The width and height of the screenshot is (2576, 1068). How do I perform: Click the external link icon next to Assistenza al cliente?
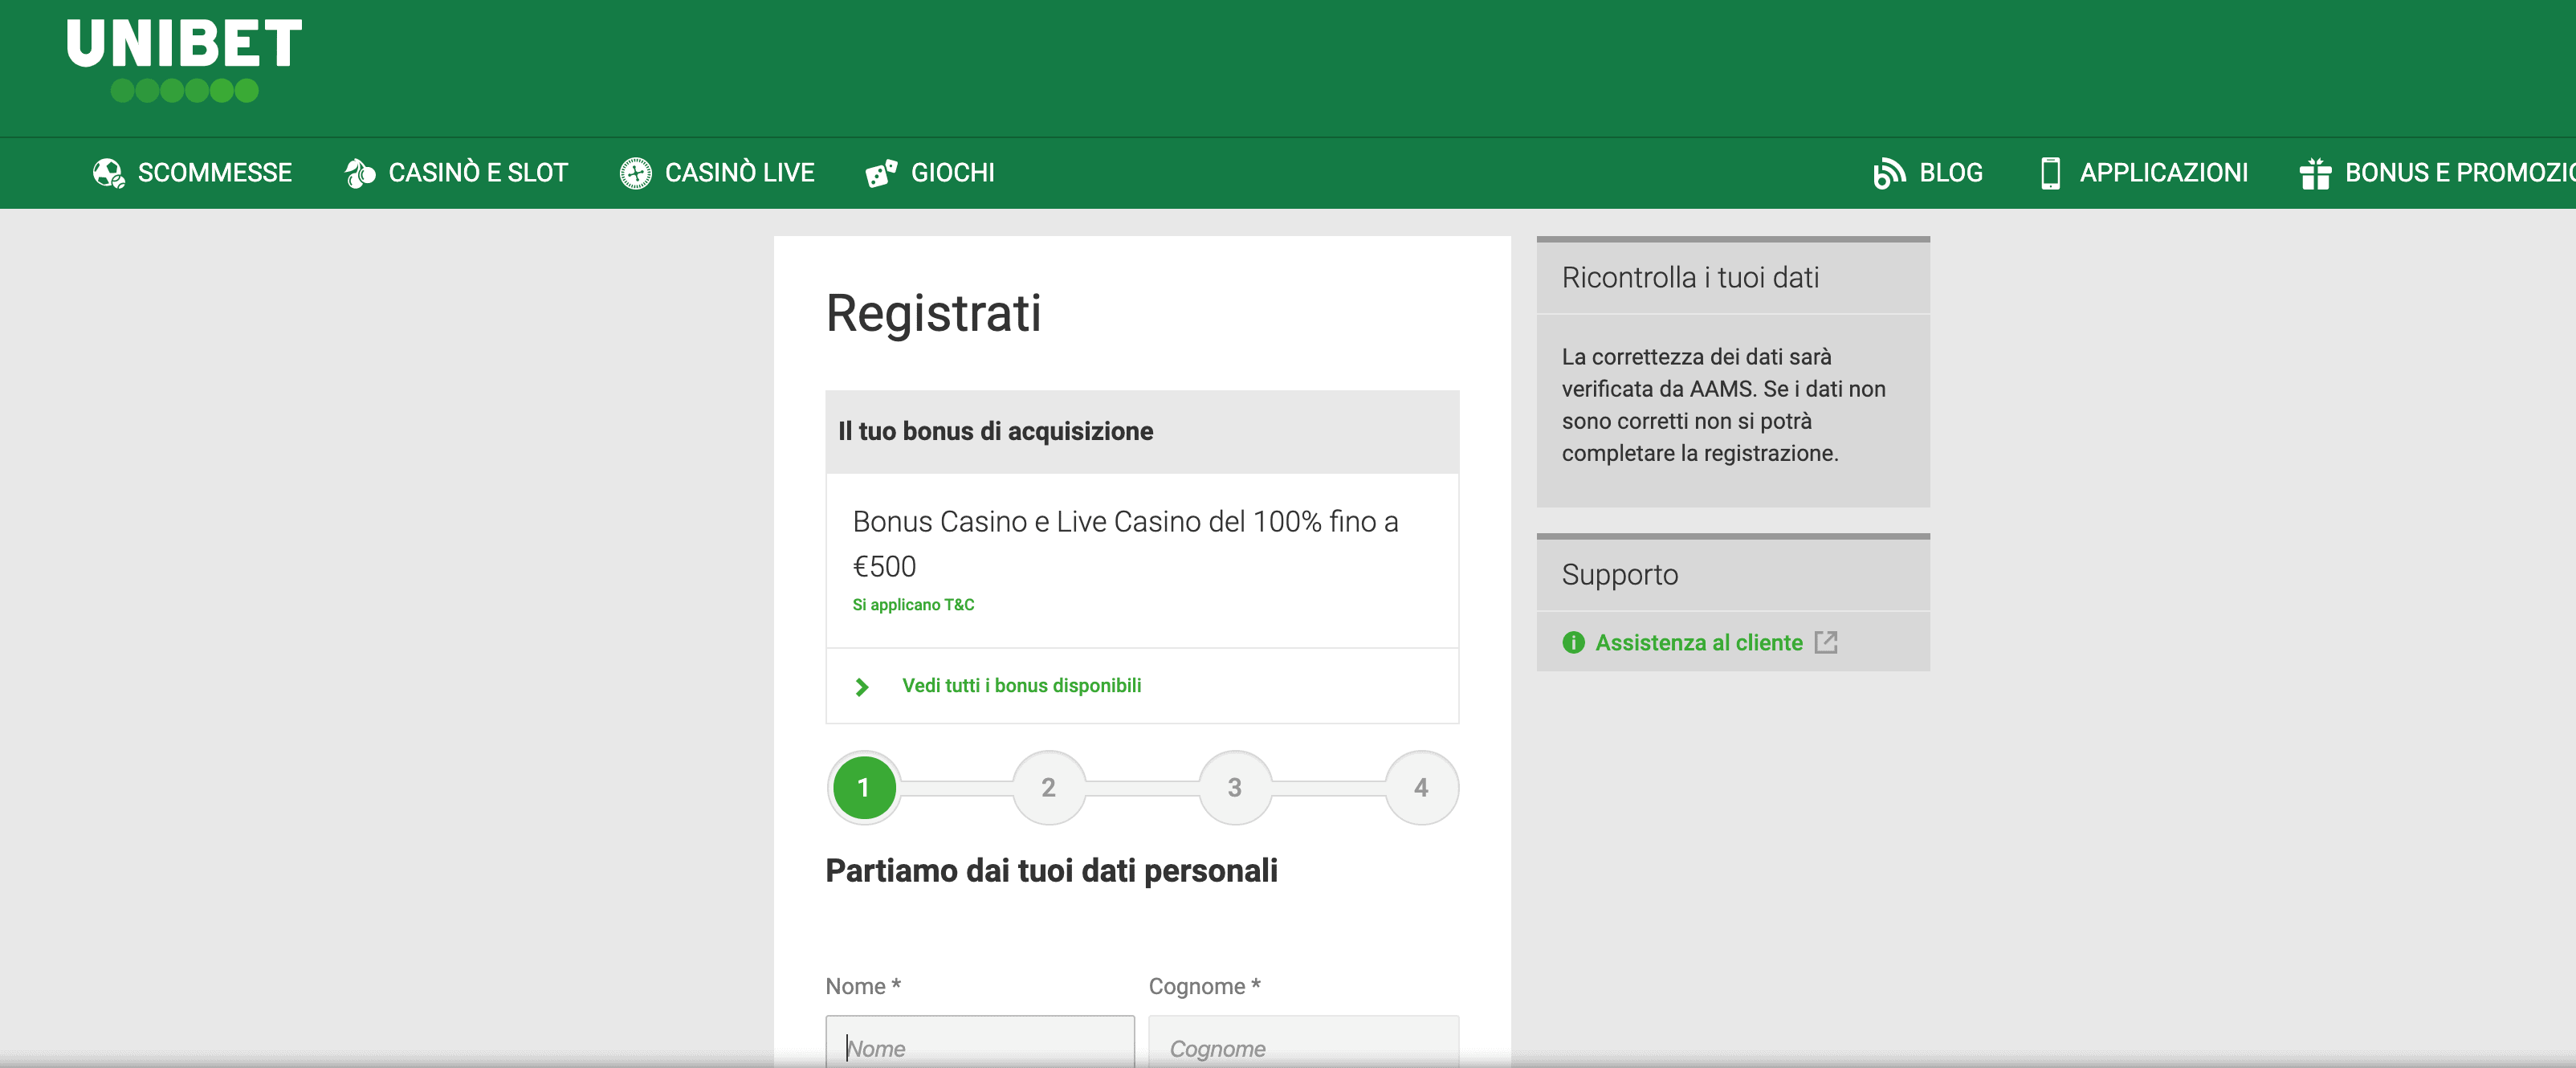pyautogui.click(x=1826, y=642)
